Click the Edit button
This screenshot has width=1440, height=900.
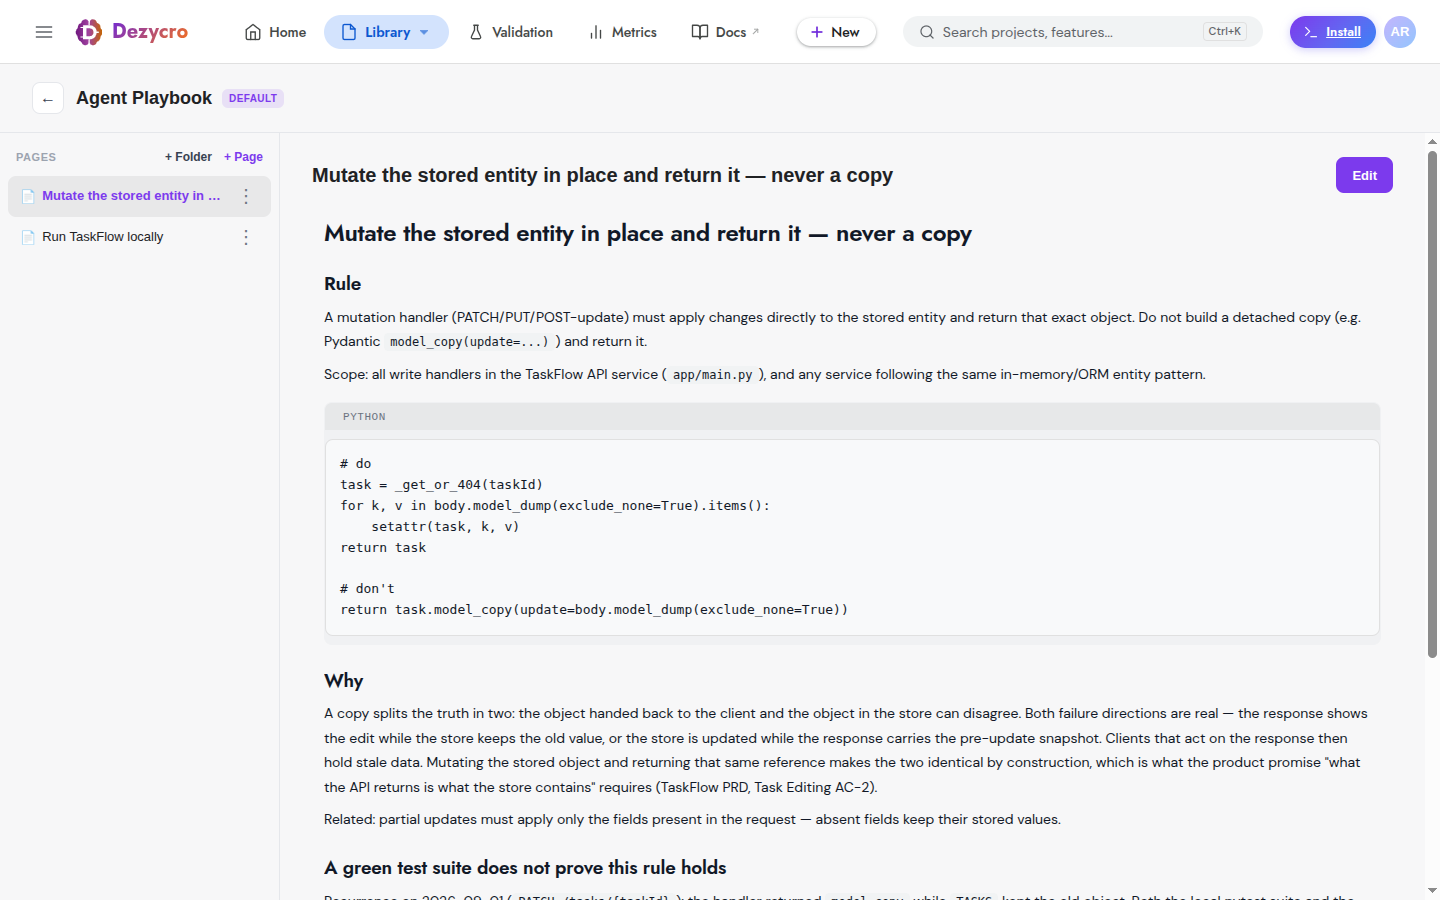[1364, 175]
